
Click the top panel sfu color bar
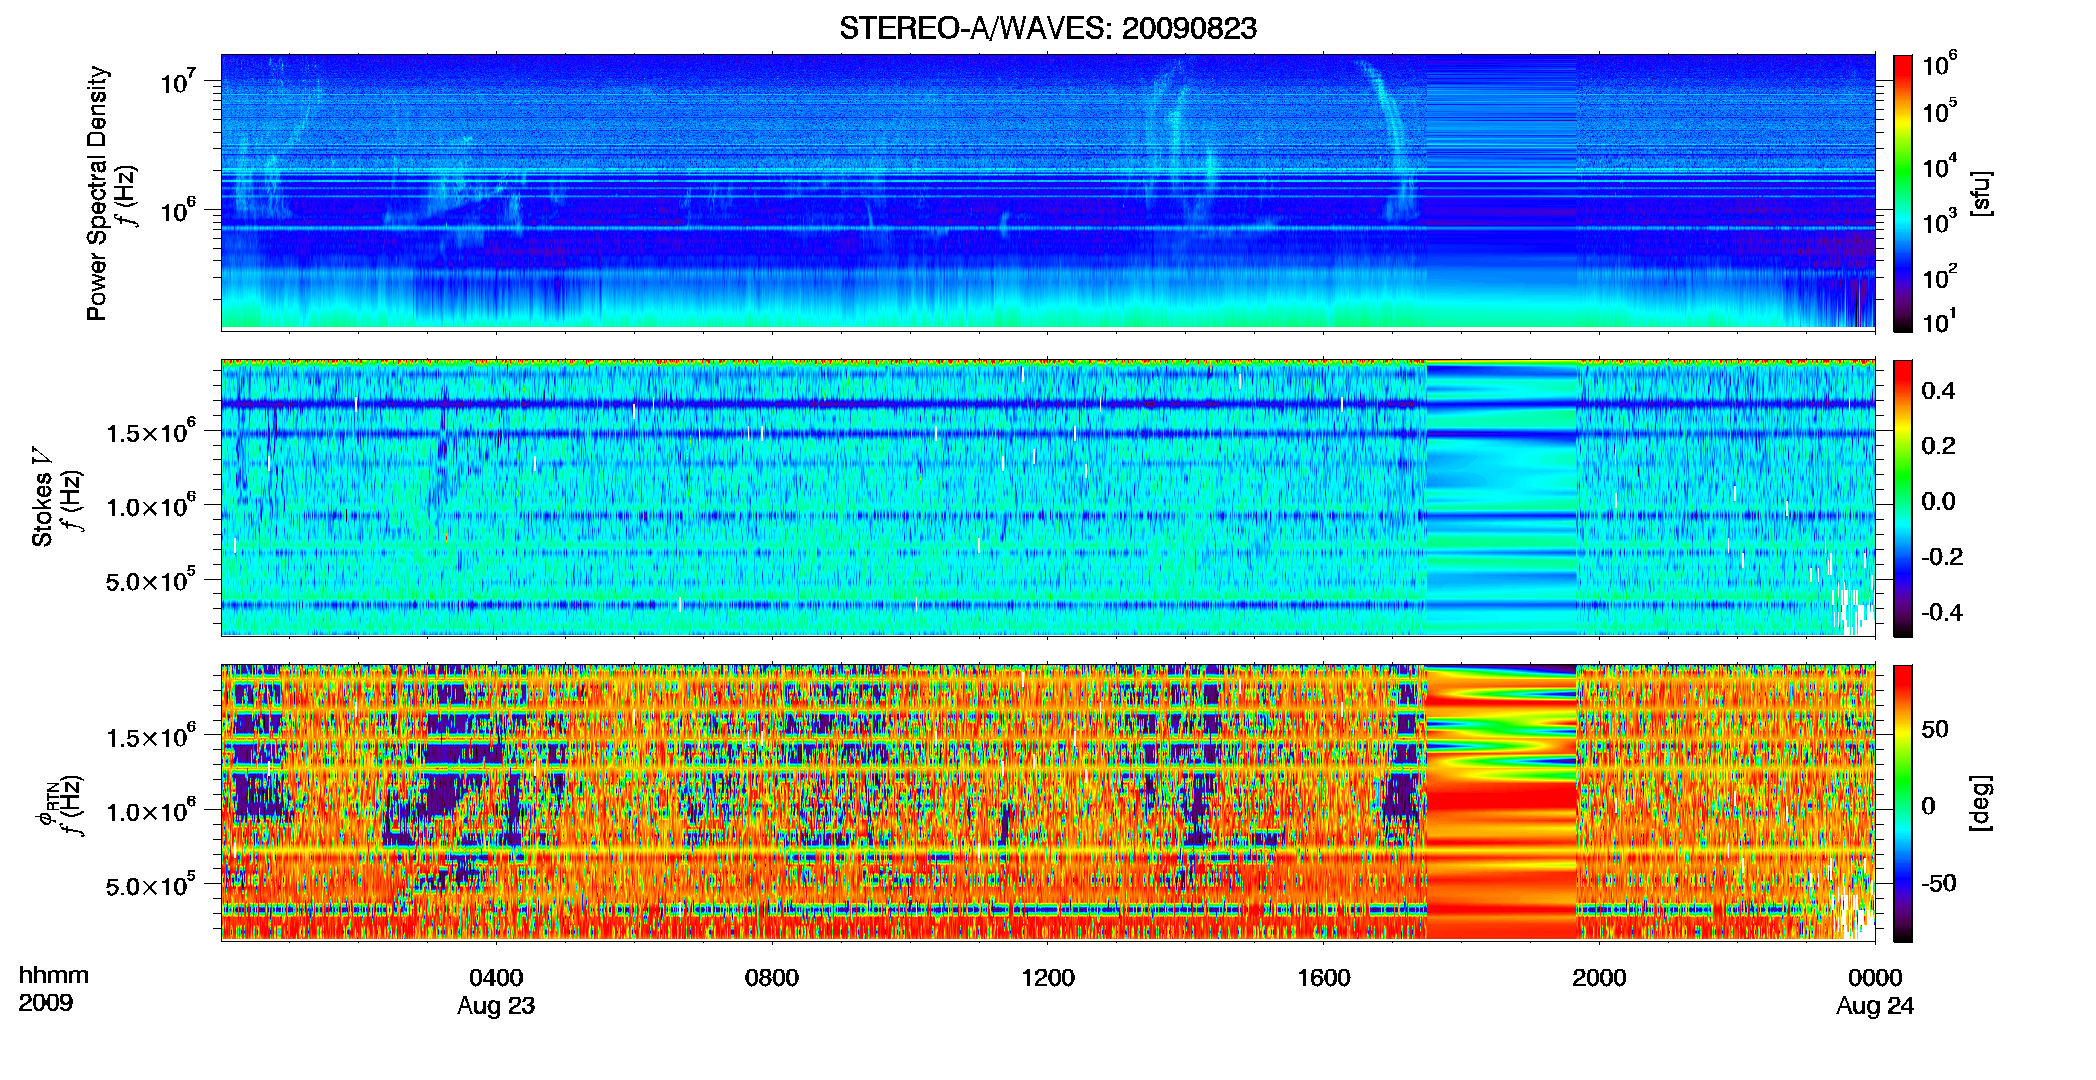pyautogui.click(x=1903, y=193)
